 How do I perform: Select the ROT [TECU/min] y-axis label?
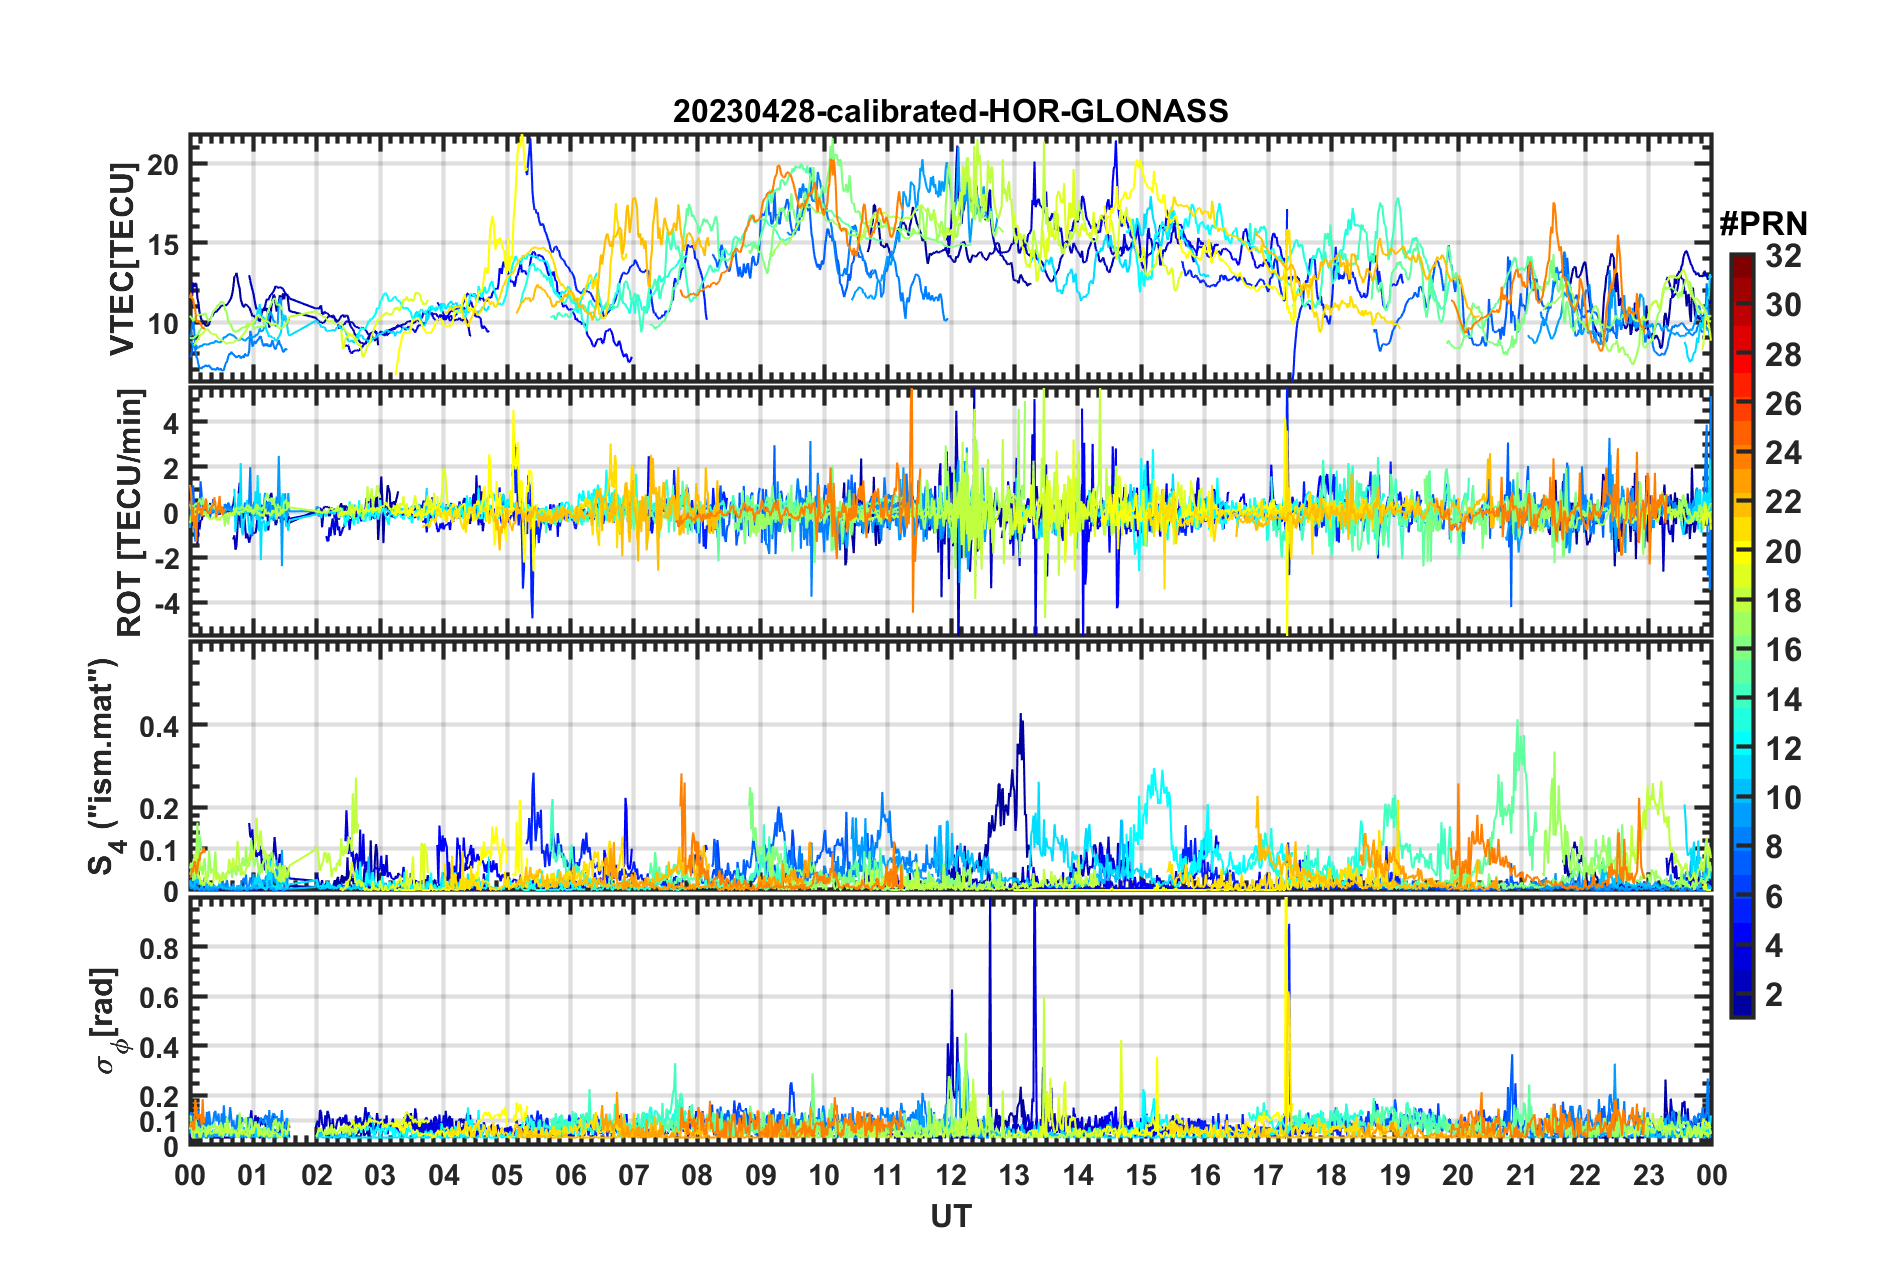point(130,512)
